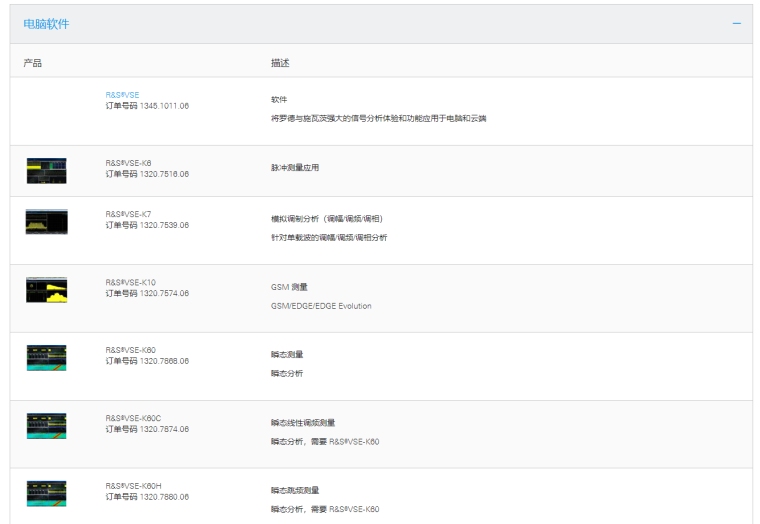
Task: Click the GSM 测量 description heading
Action: pos(288,287)
